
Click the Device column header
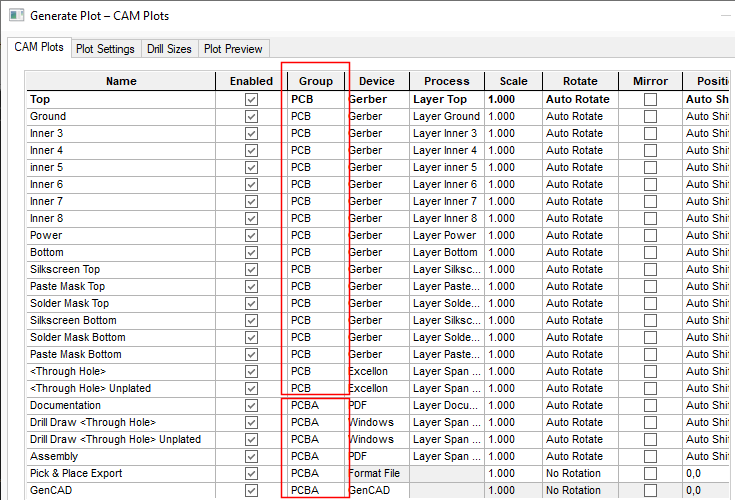pos(377,81)
